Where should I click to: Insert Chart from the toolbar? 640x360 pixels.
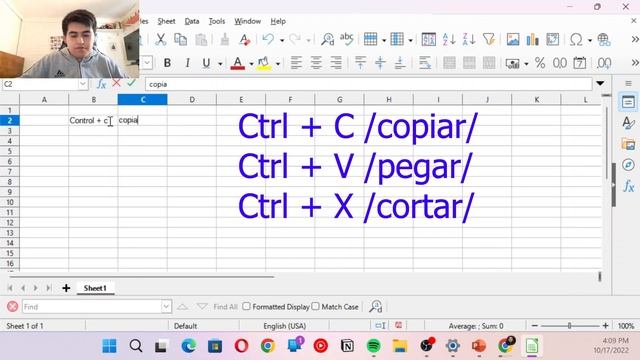(533, 40)
